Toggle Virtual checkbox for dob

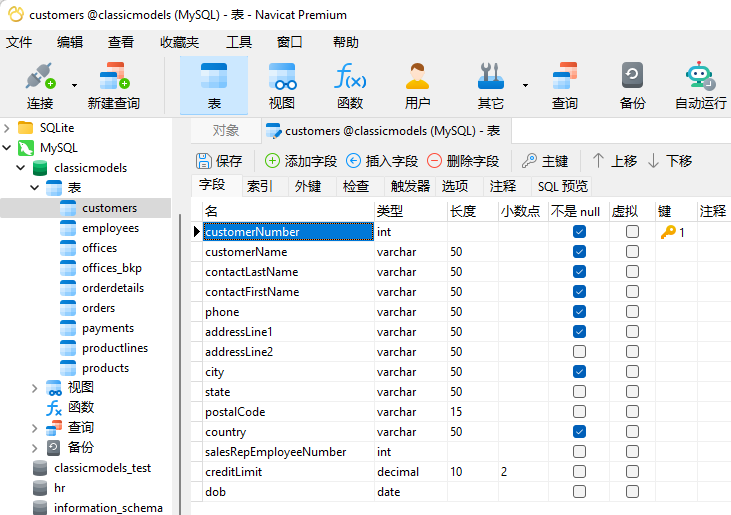(x=632, y=491)
